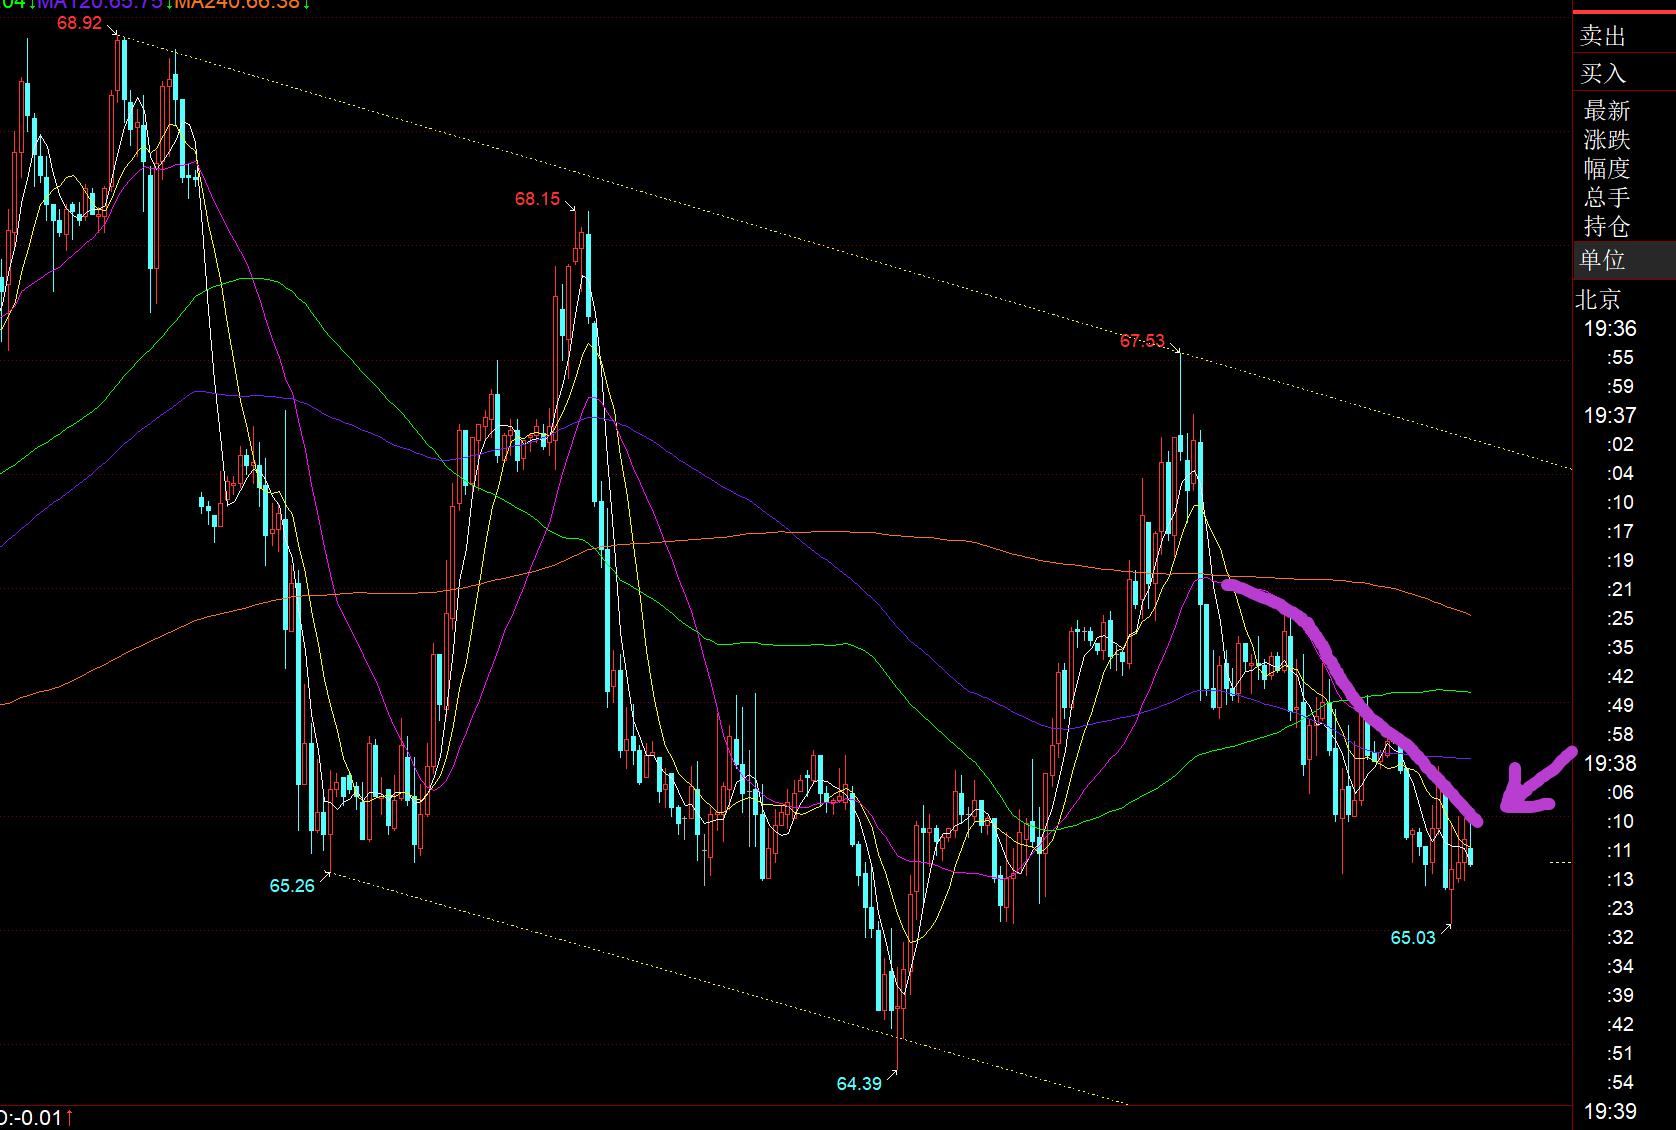Click the 北京 time column header
This screenshot has height=1130, width=1676.
[x=1598, y=300]
